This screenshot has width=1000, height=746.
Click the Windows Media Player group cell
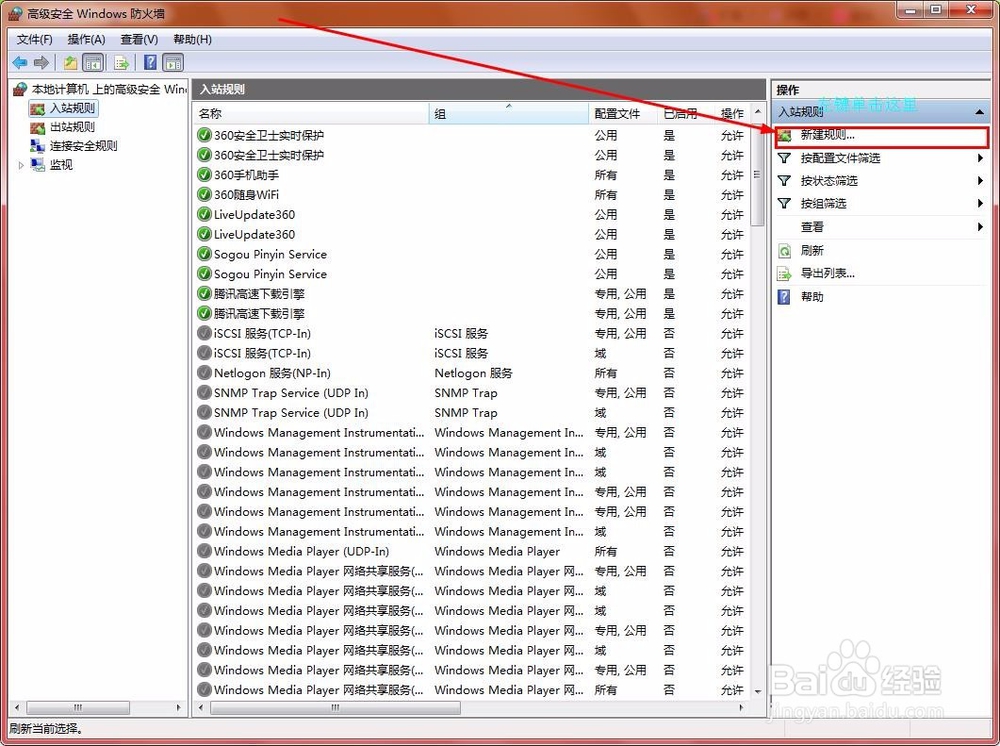pyautogui.click(x=497, y=552)
